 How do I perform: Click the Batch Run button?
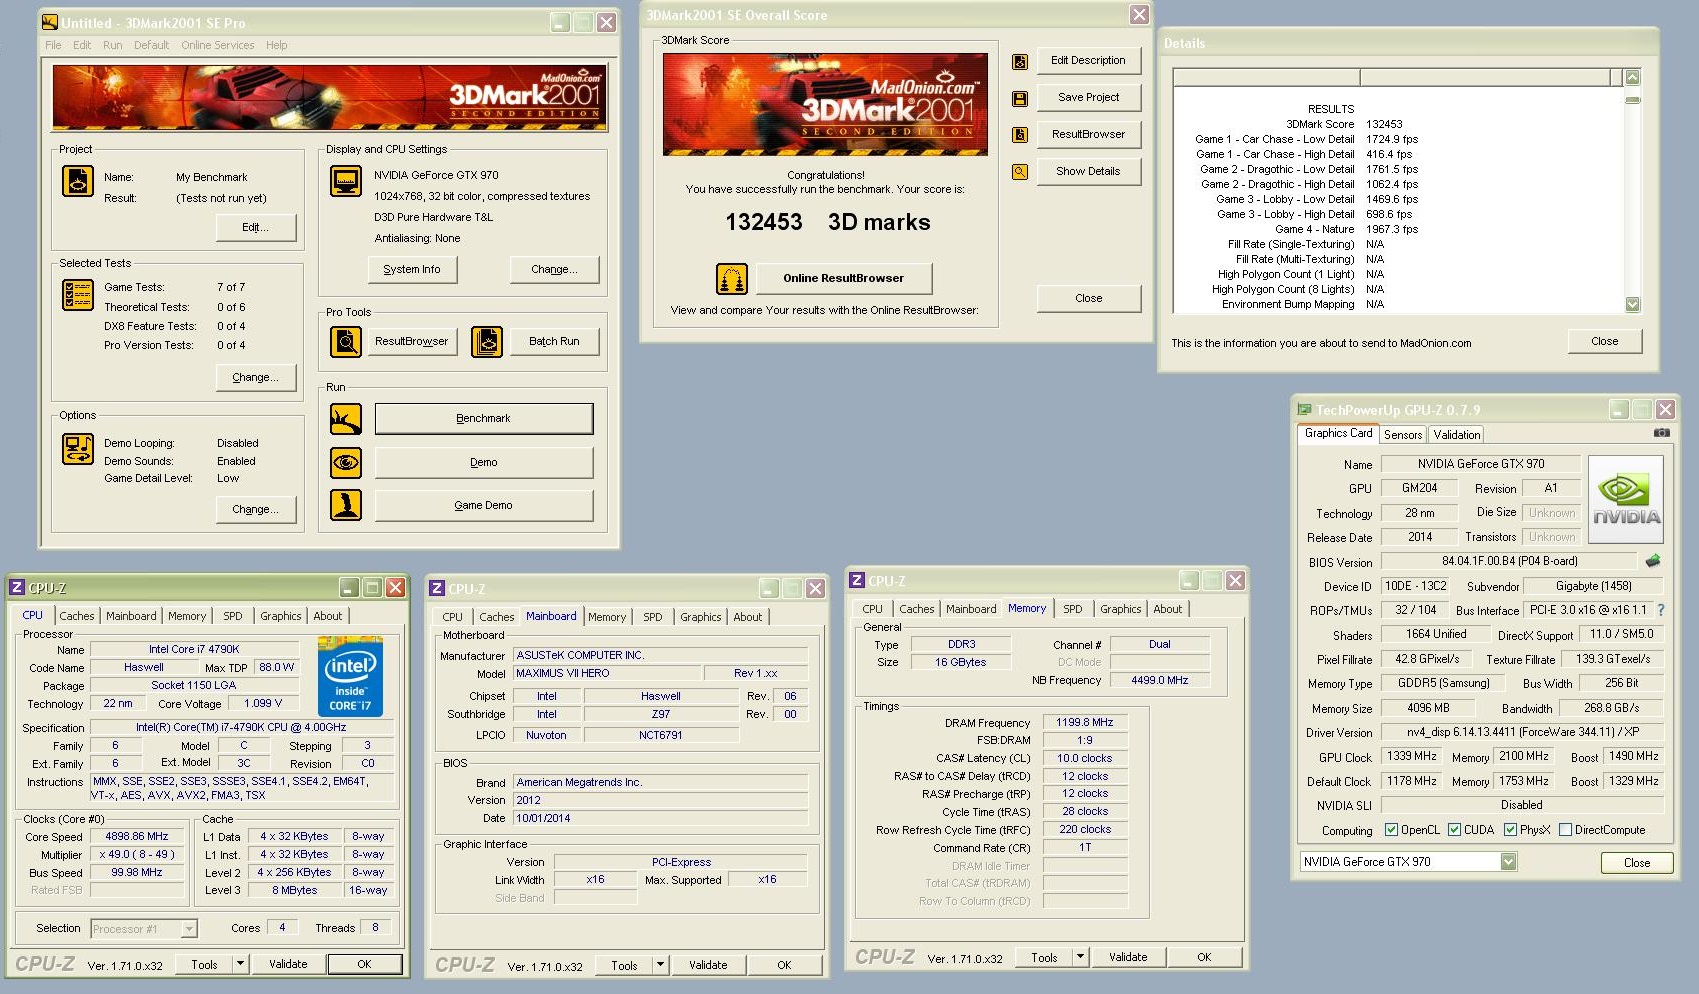[x=554, y=341]
